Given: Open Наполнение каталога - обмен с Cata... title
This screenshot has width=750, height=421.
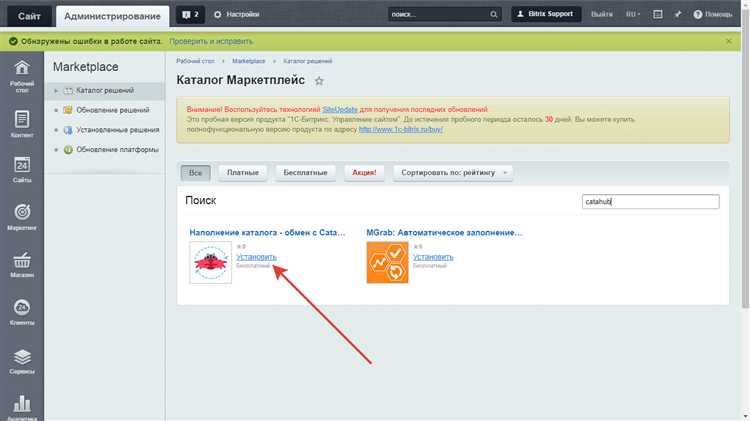Looking at the screenshot, I should 267,233.
